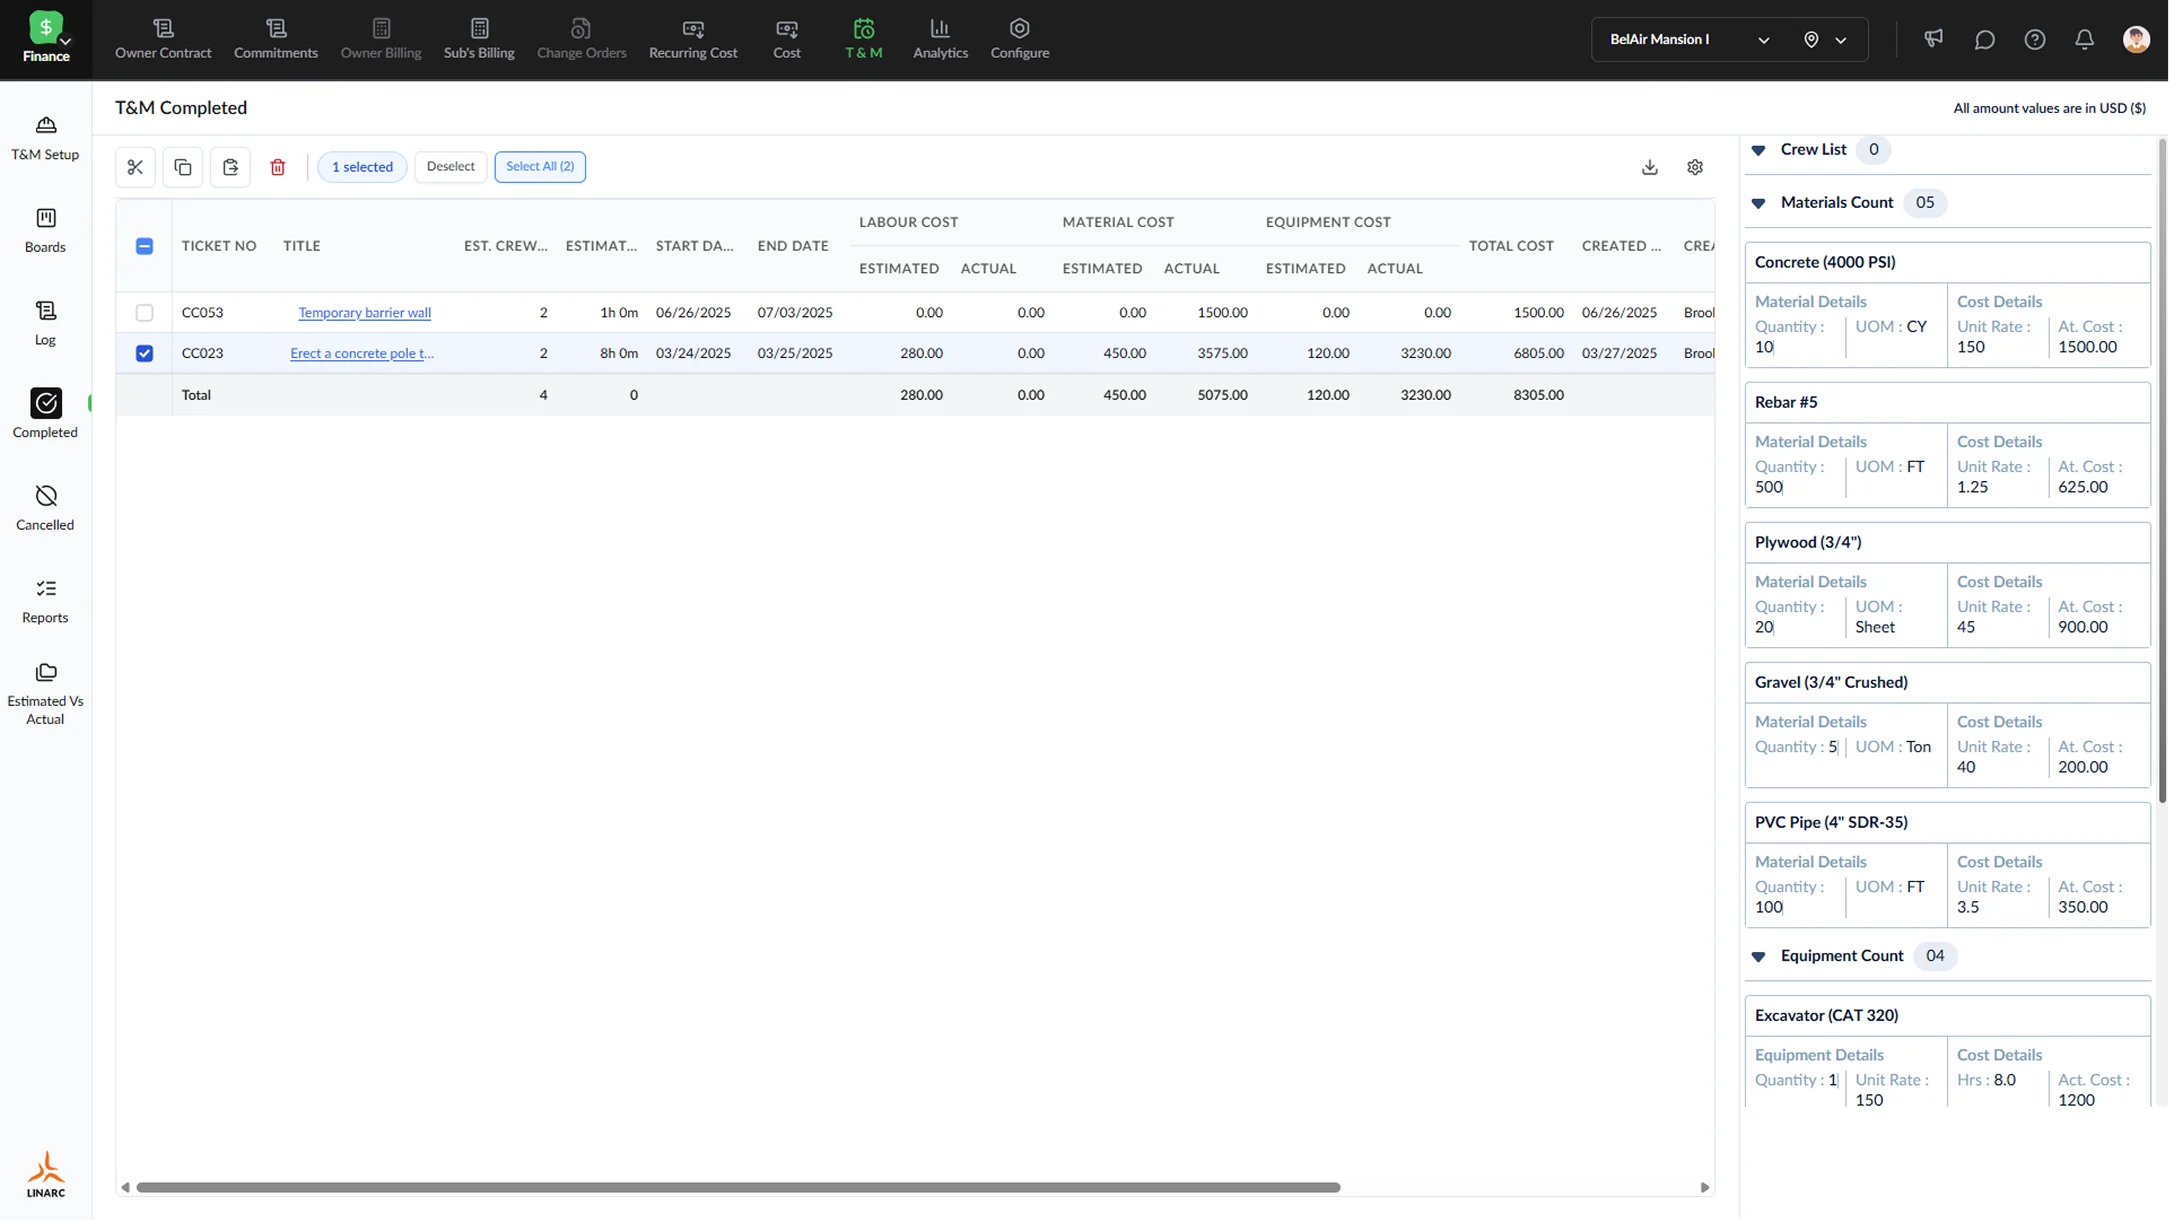Open T&M Setup in sidebar
Image resolution: width=2169 pixels, height=1220 pixels.
(45, 138)
